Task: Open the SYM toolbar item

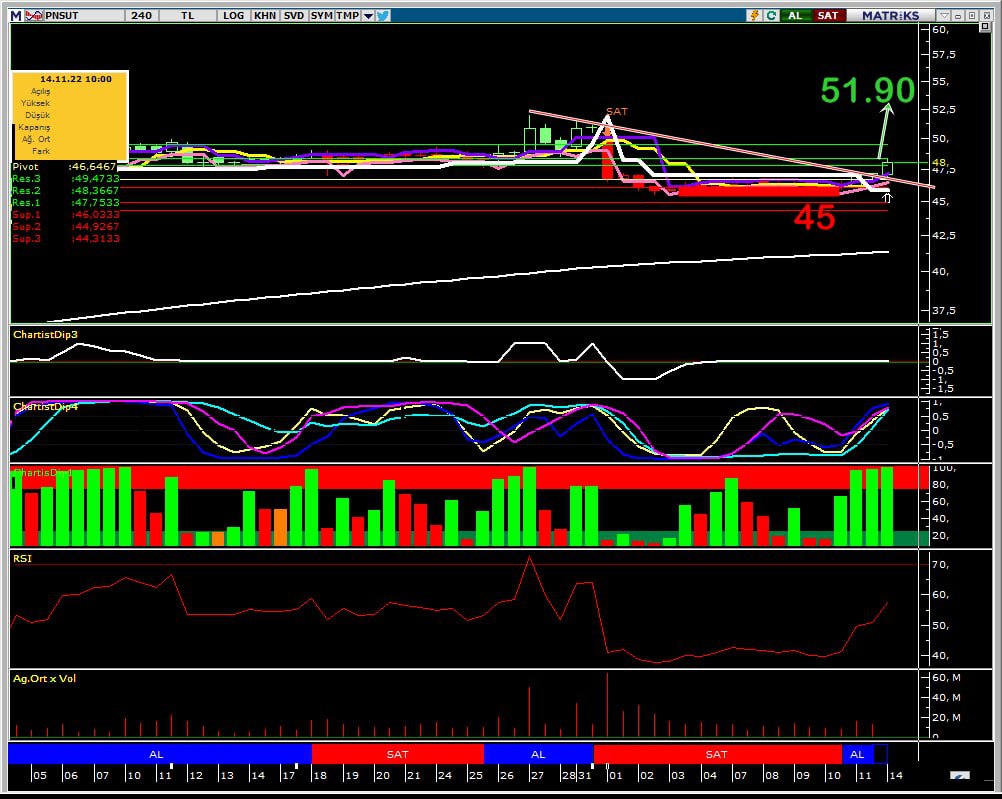Action: [x=321, y=15]
